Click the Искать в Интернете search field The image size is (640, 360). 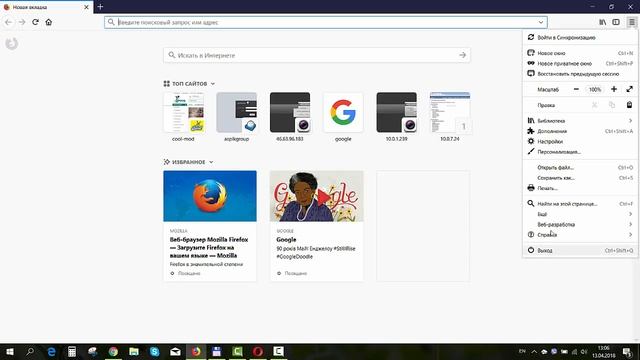[317, 55]
